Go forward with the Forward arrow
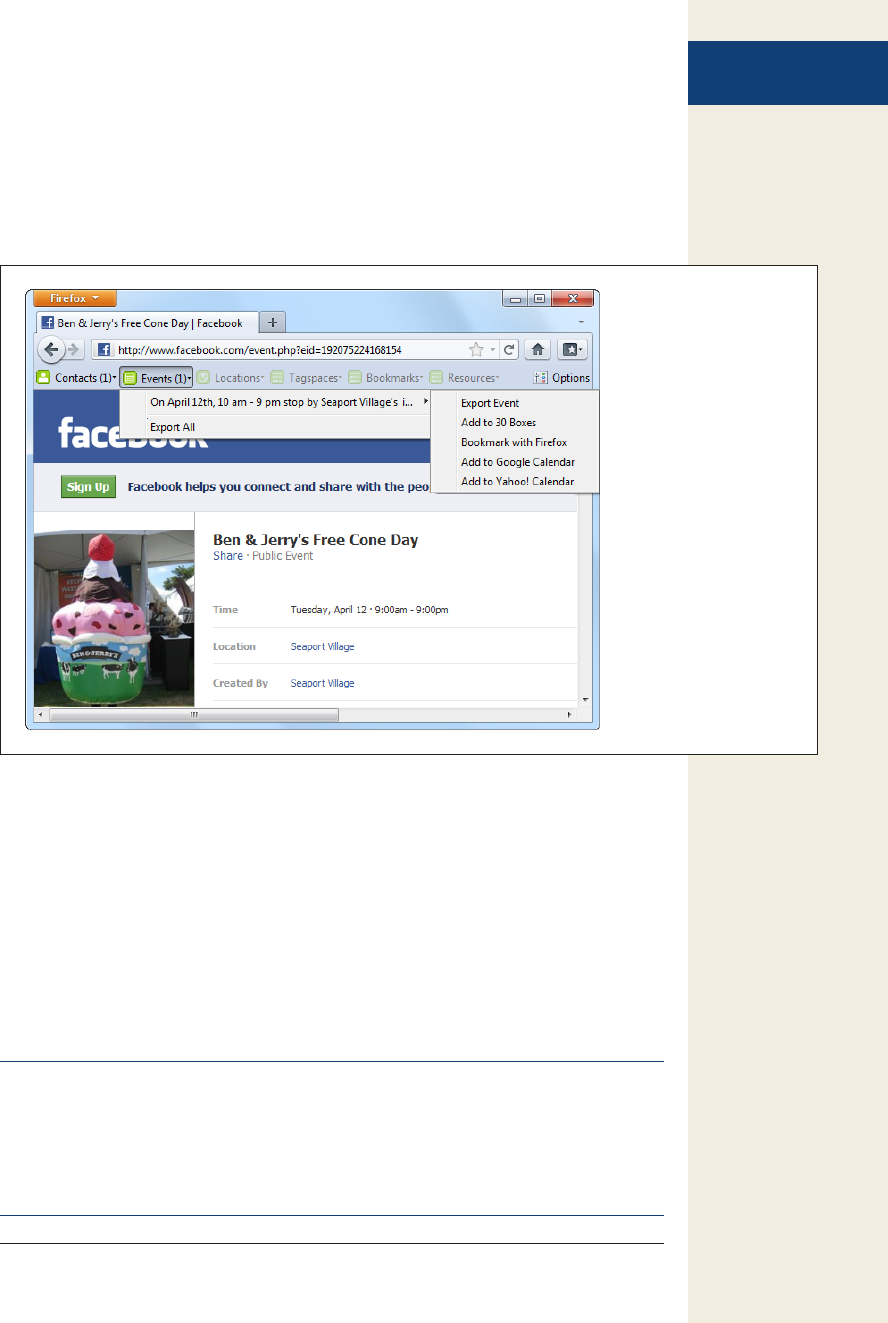The height and width of the screenshot is (1323, 888). (73, 350)
